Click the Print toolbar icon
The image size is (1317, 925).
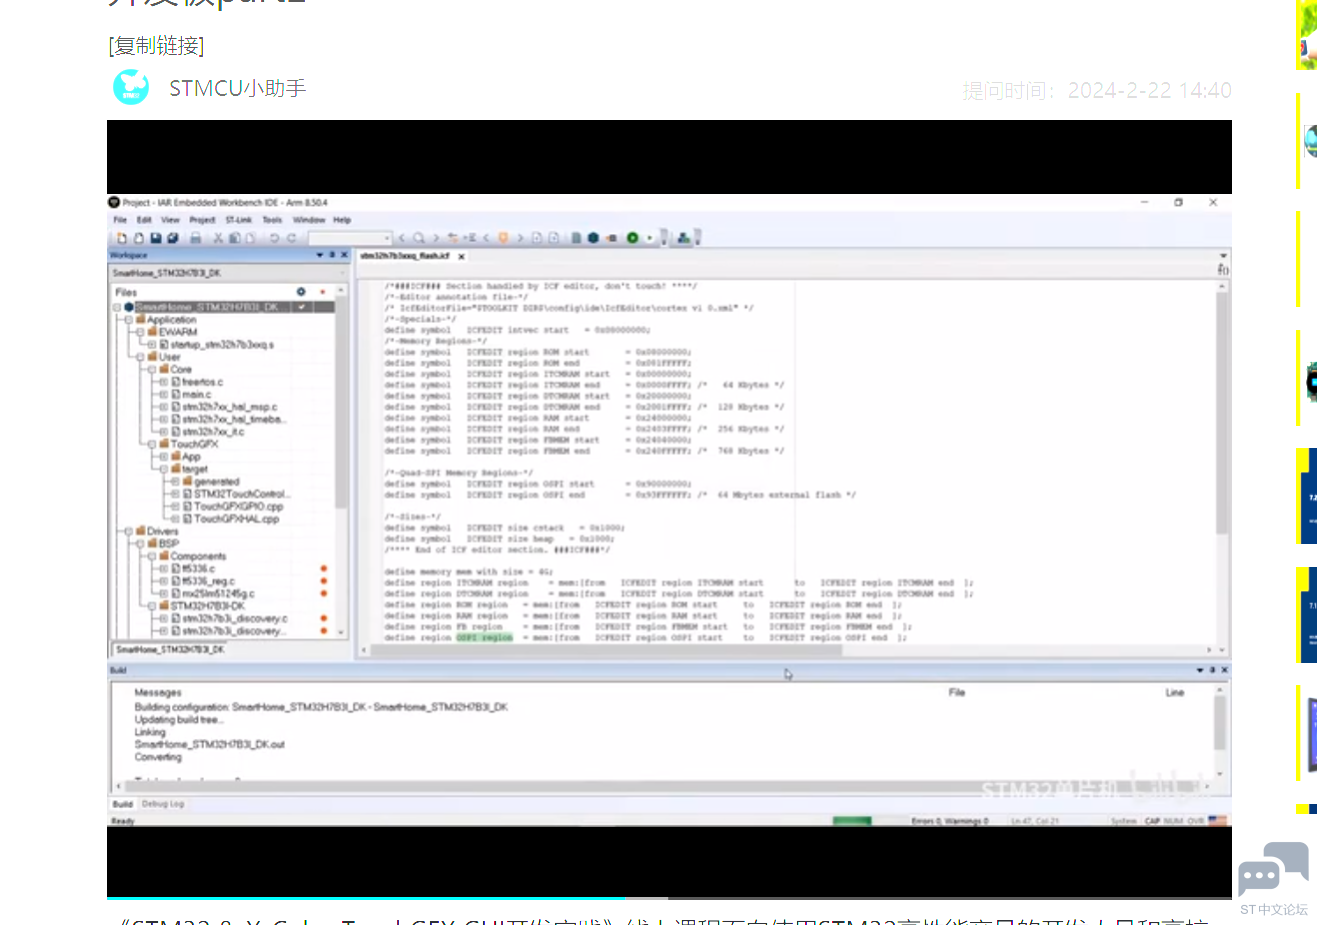pyautogui.click(x=196, y=238)
